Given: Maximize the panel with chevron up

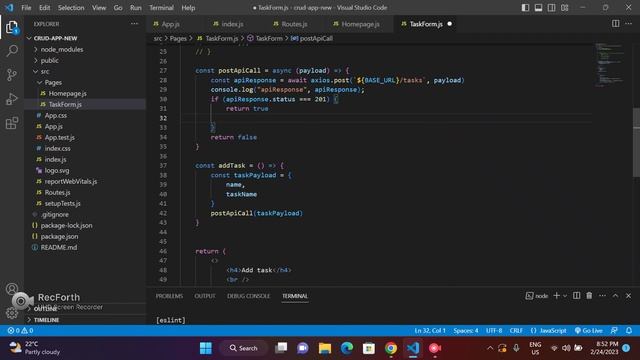Looking at the screenshot, I should (x=615, y=296).
